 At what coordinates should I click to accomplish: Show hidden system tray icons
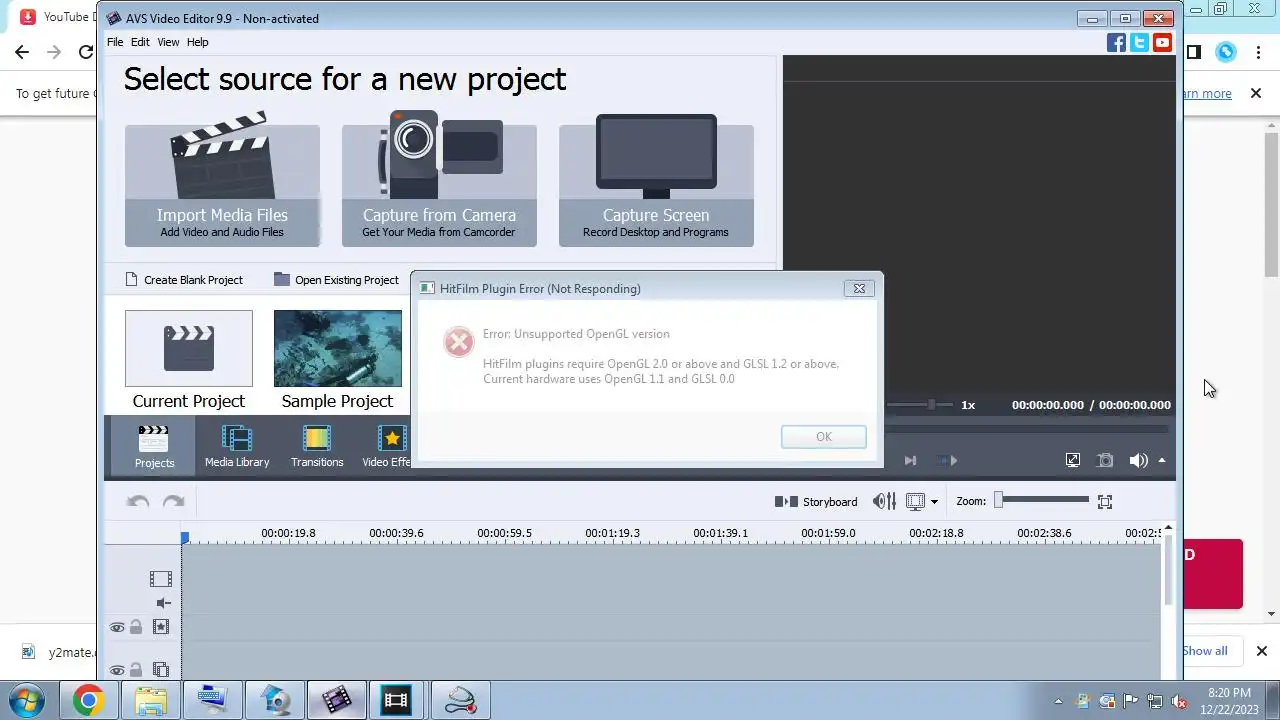click(1058, 701)
